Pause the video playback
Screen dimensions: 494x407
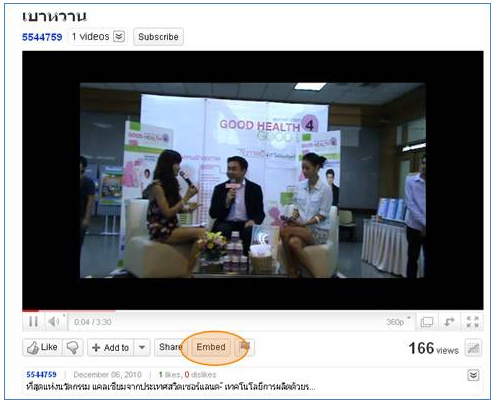coord(33,322)
